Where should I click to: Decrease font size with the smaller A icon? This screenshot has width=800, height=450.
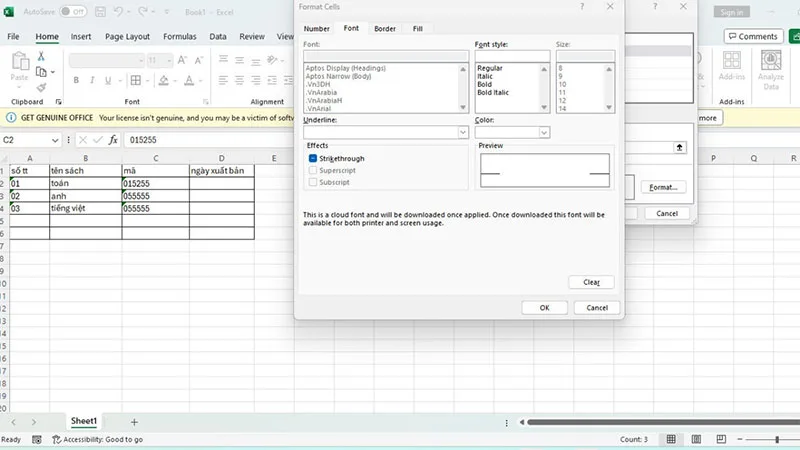(x=199, y=60)
